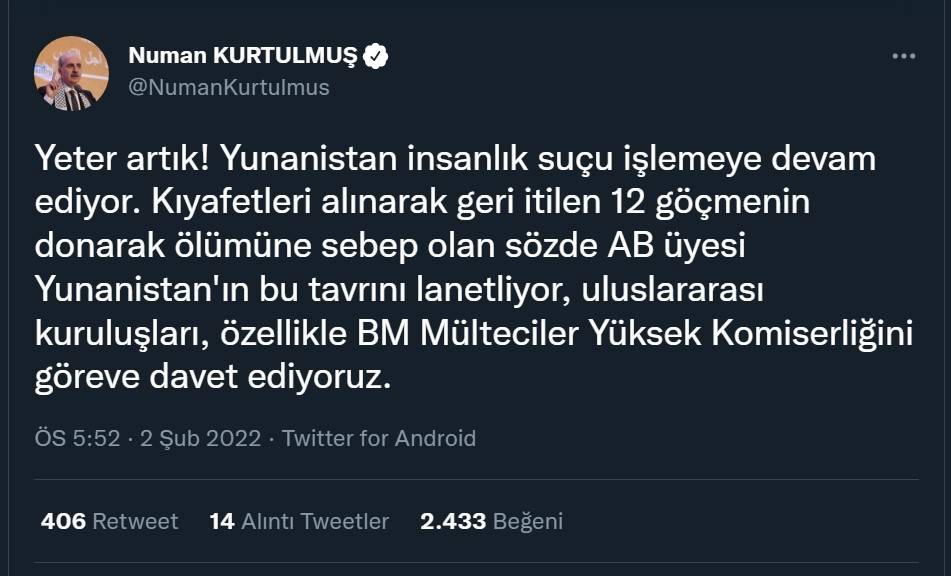Click the "Yeter artık!" opening text

pos(121,158)
